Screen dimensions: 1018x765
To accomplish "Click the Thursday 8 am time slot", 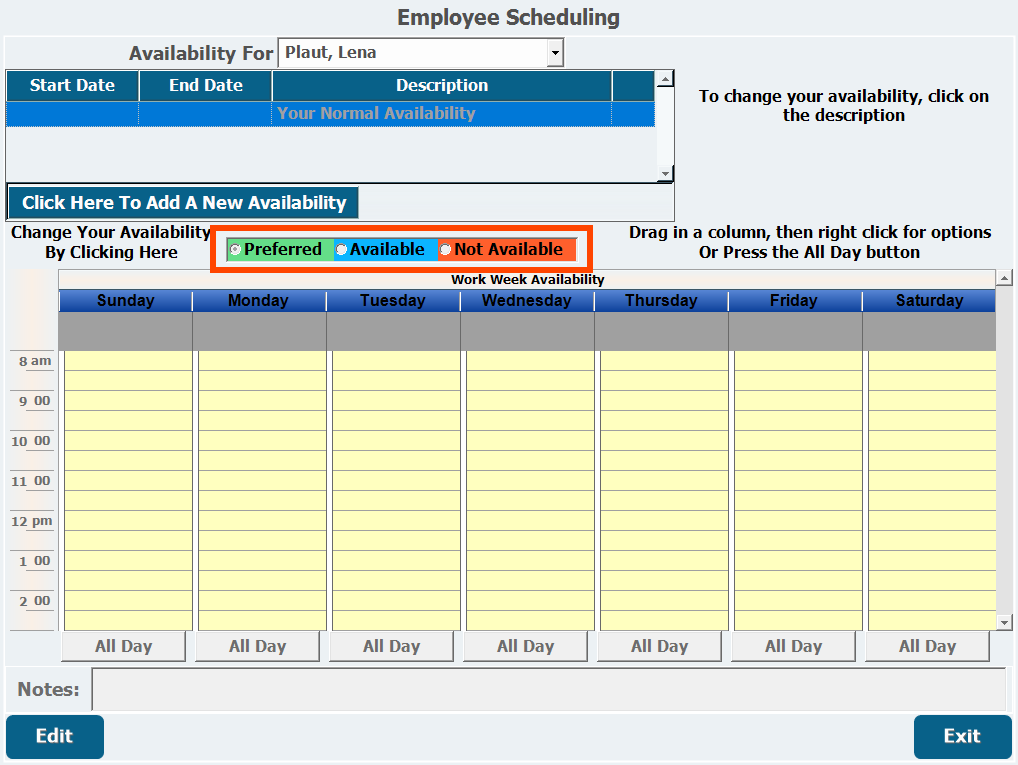I will [x=662, y=361].
